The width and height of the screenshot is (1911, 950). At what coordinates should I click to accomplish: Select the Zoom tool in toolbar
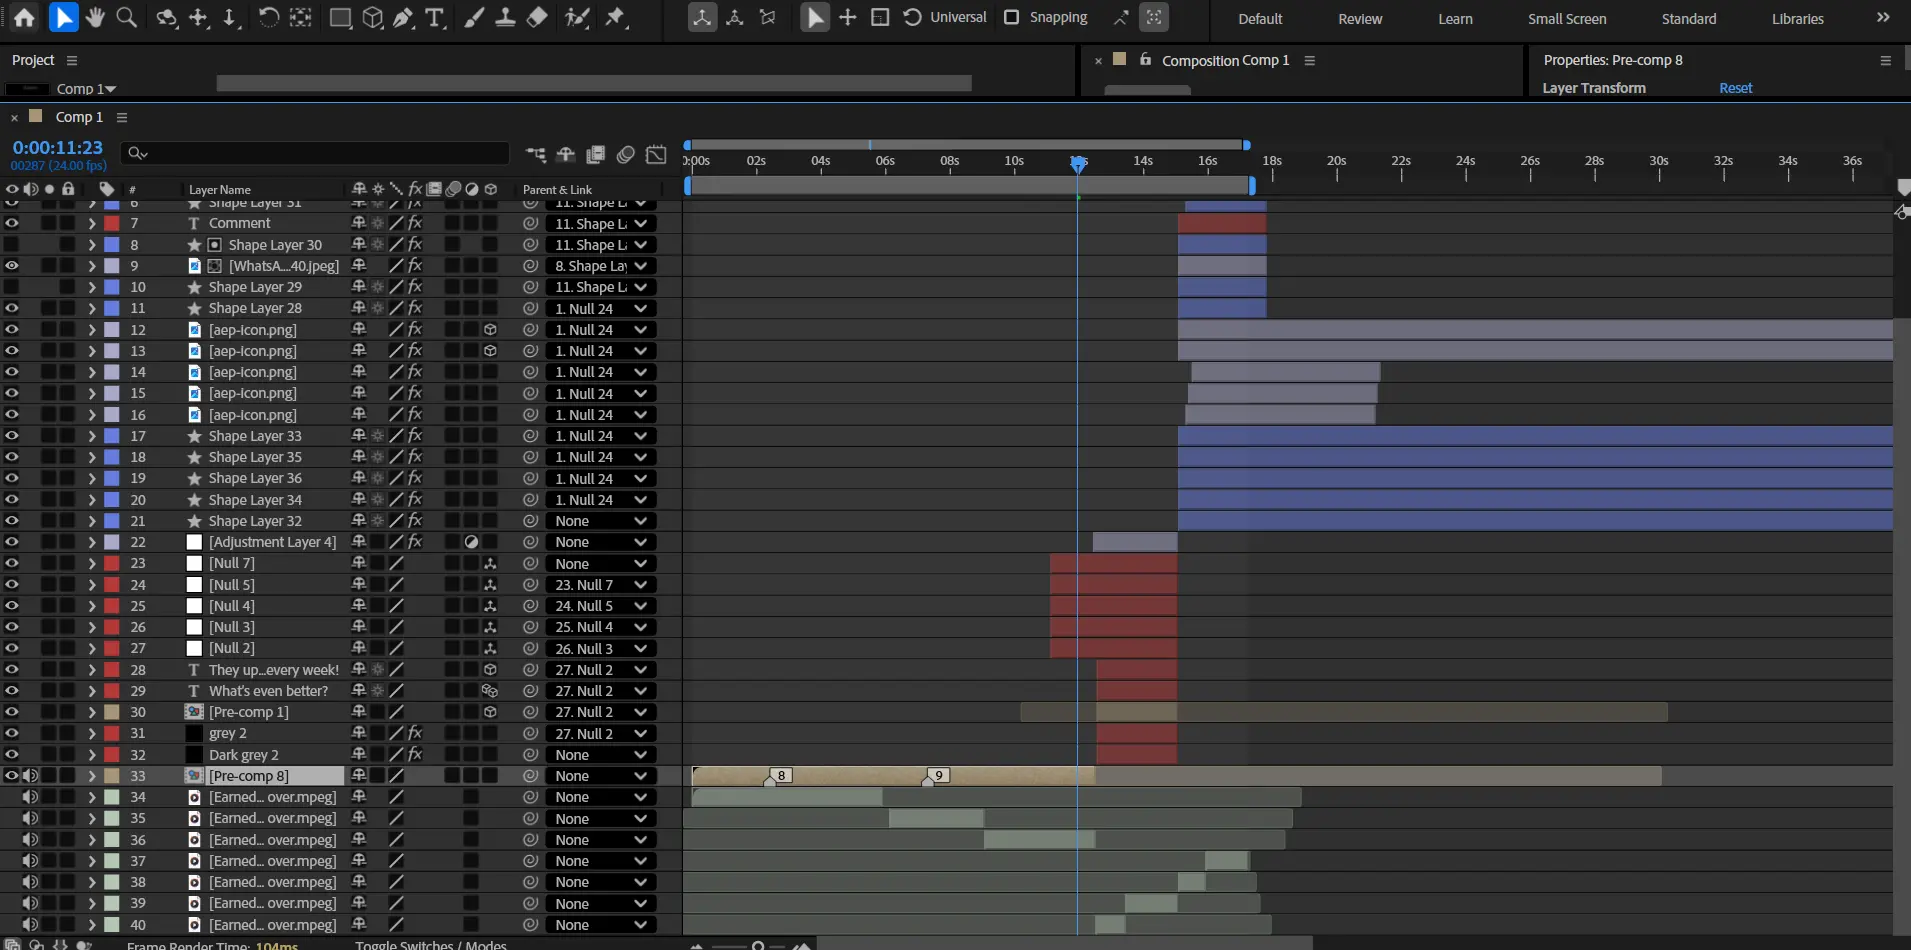pyautogui.click(x=126, y=17)
